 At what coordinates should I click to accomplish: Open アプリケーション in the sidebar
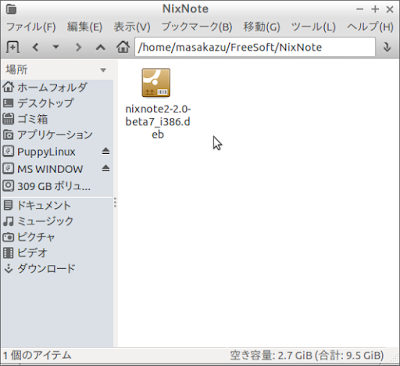pos(57,135)
